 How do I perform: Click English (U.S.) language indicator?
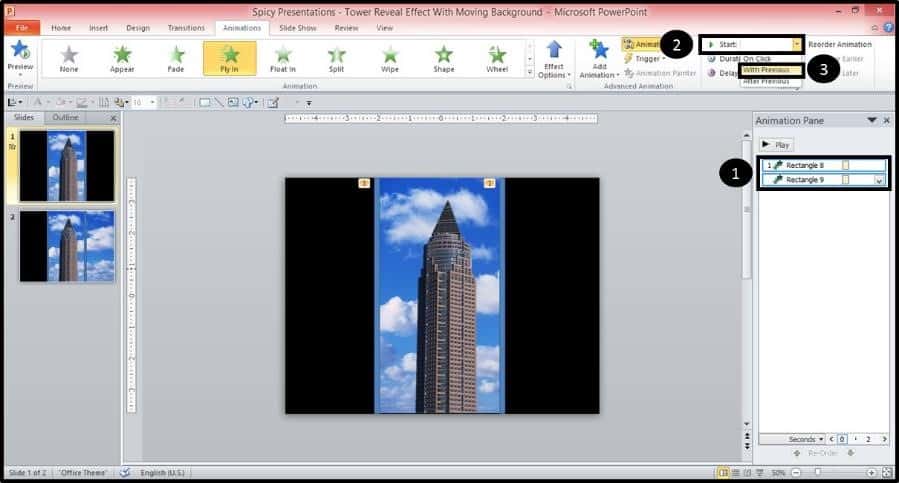[162, 473]
